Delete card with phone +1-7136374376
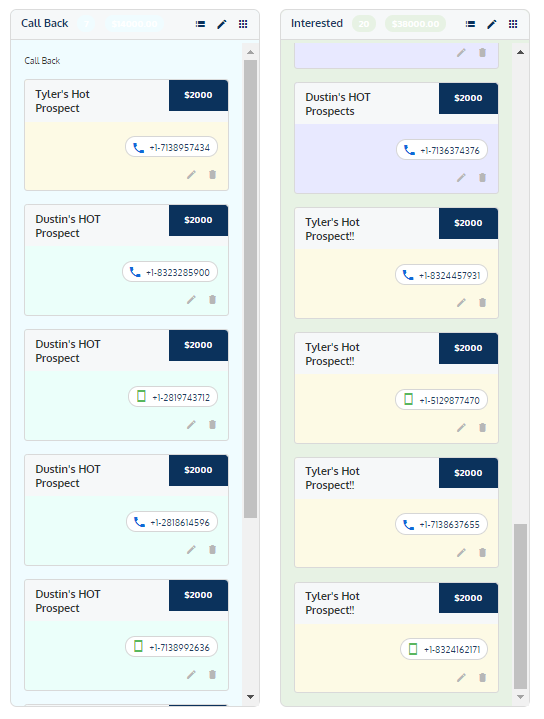 [x=483, y=177]
